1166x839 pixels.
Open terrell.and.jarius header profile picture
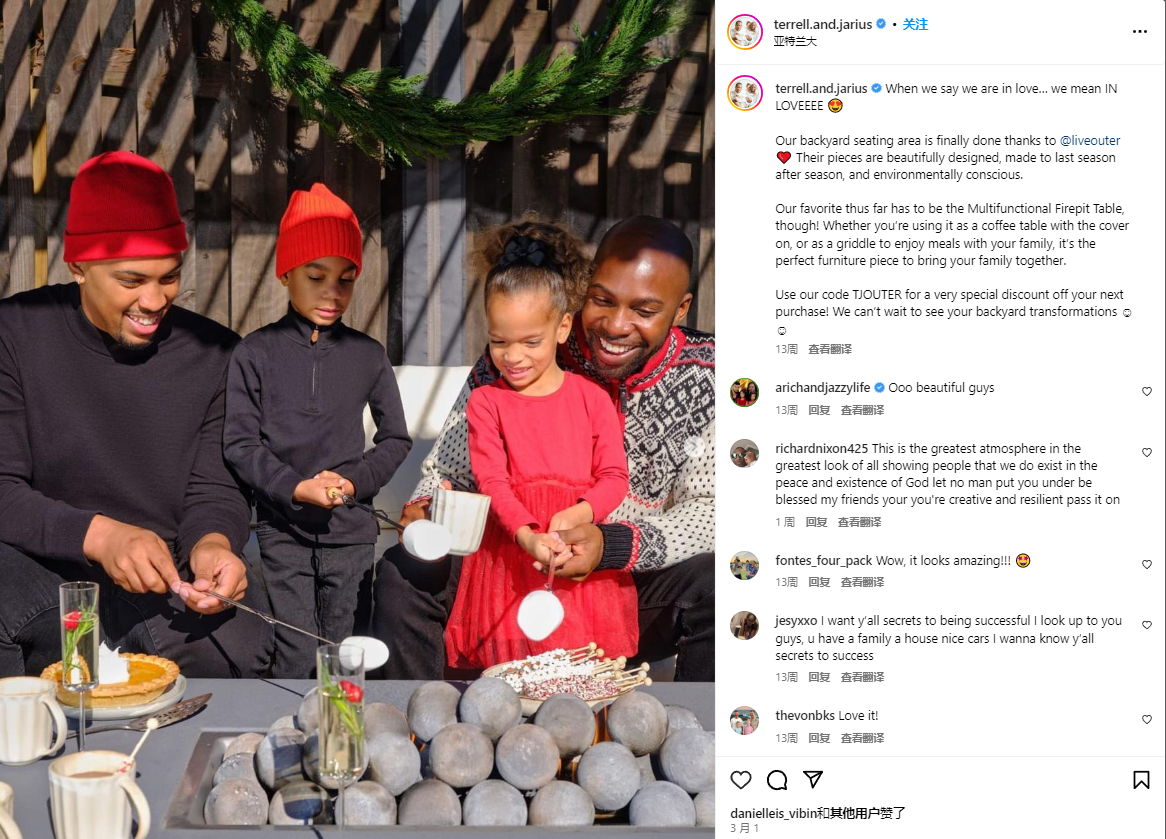click(745, 32)
